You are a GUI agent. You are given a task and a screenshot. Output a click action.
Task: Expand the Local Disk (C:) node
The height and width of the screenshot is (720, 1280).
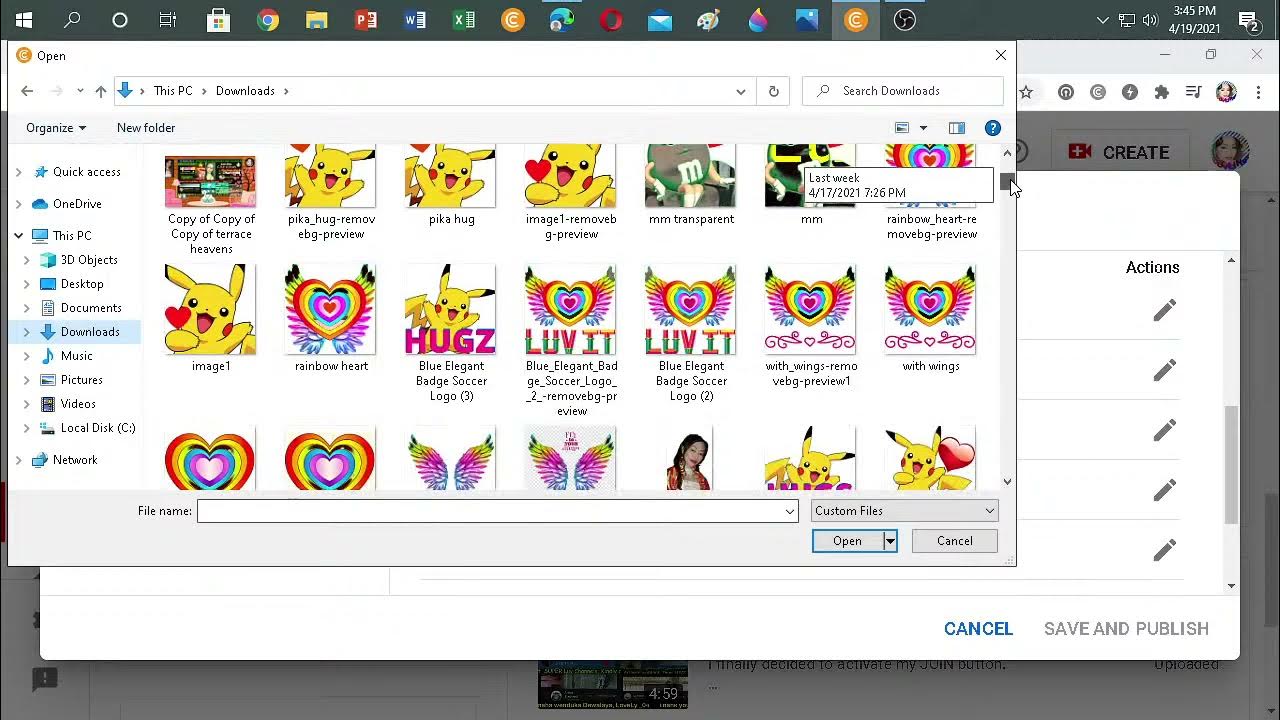click(27, 428)
